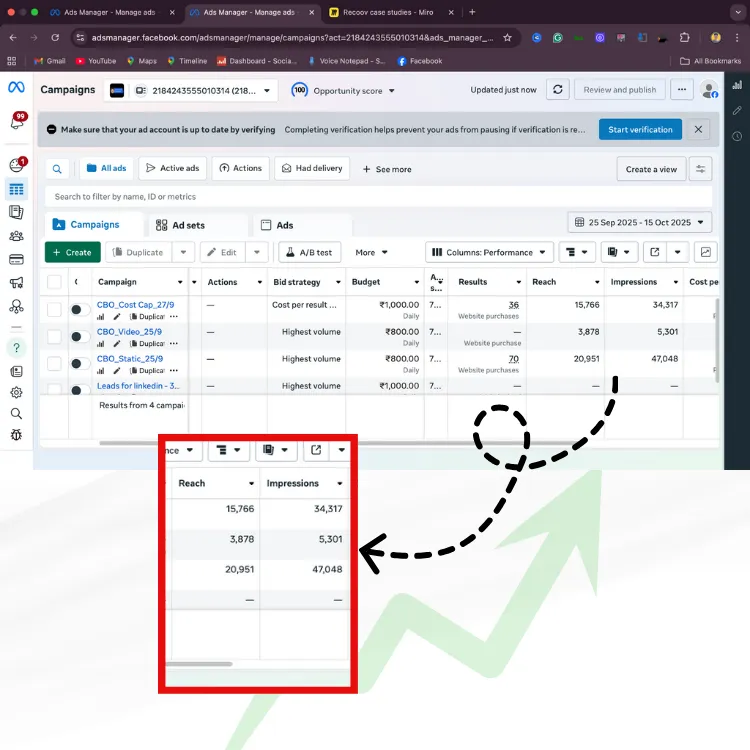Click the browser address bar

click(x=292, y=38)
